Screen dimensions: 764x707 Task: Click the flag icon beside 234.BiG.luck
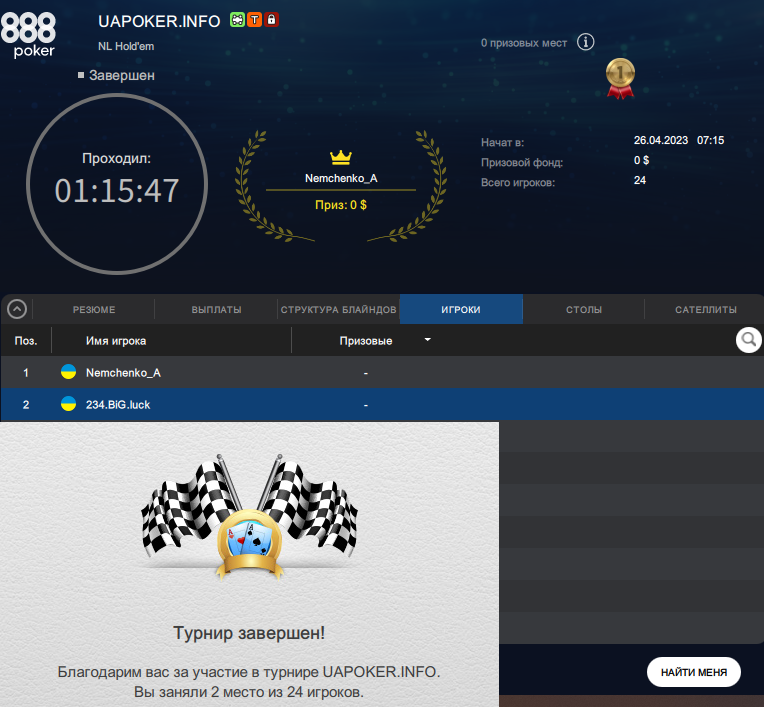pos(68,404)
